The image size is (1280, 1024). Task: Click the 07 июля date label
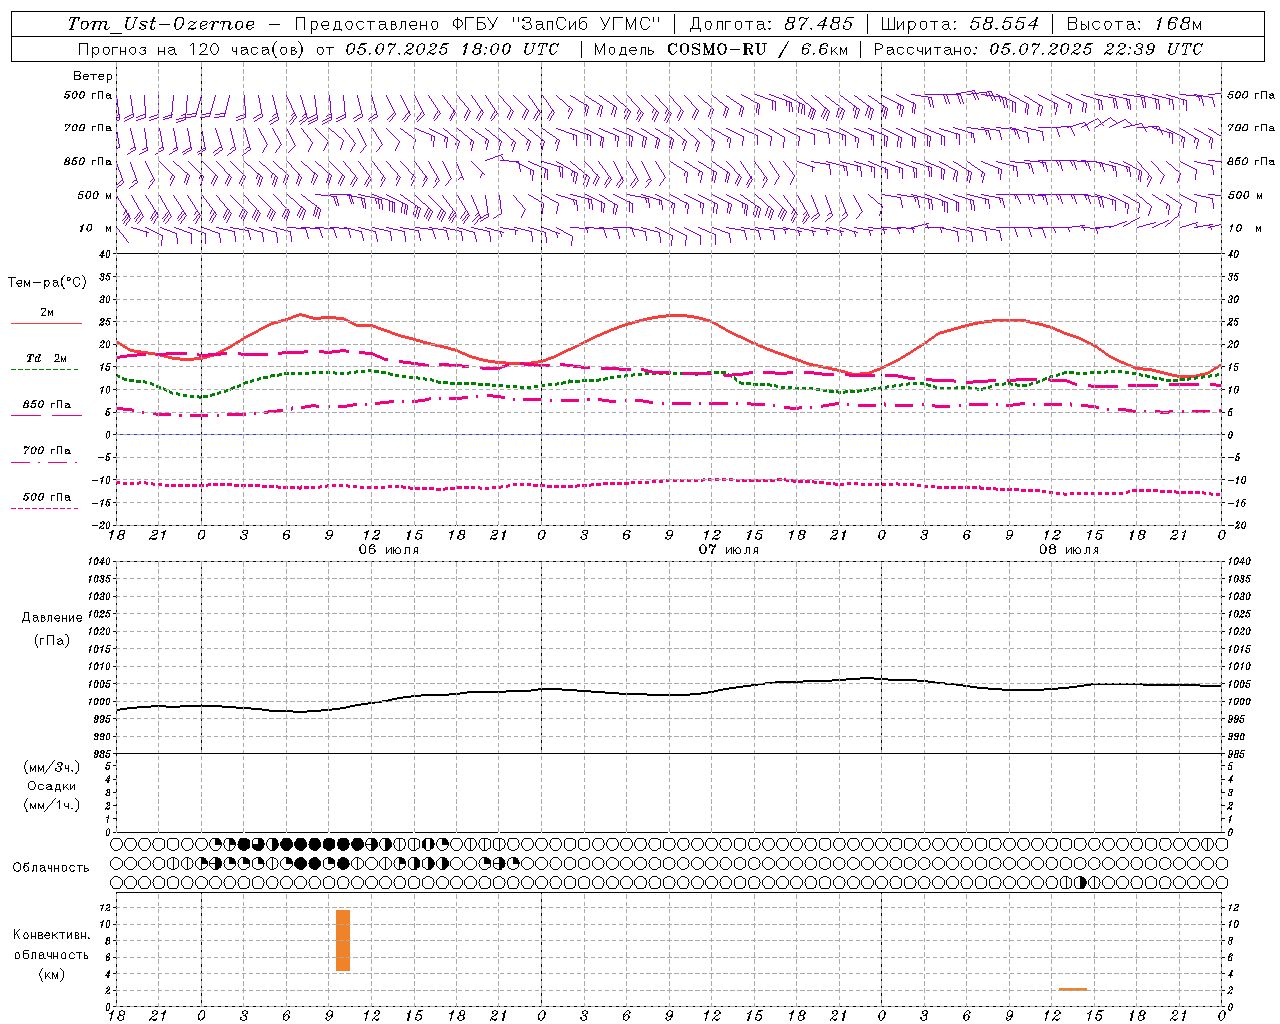pos(729,550)
